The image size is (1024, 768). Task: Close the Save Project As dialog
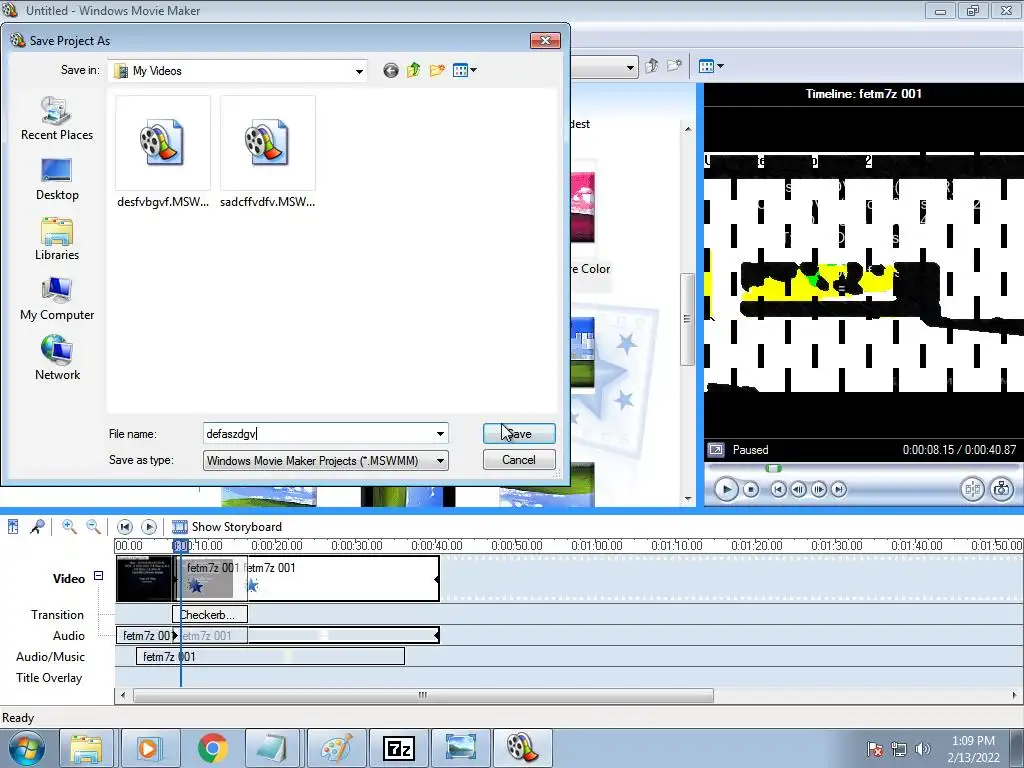pyautogui.click(x=545, y=40)
